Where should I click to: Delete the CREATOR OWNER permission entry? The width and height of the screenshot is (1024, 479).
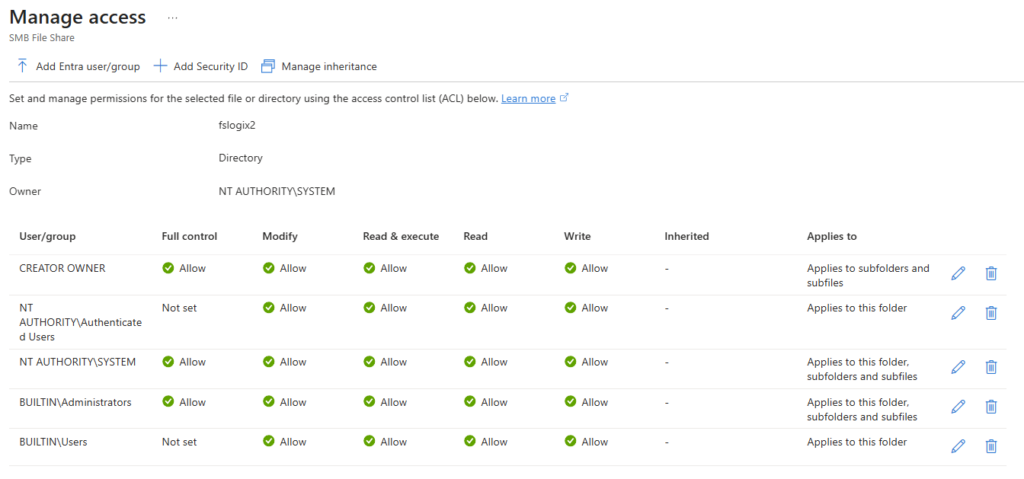[991, 273]
